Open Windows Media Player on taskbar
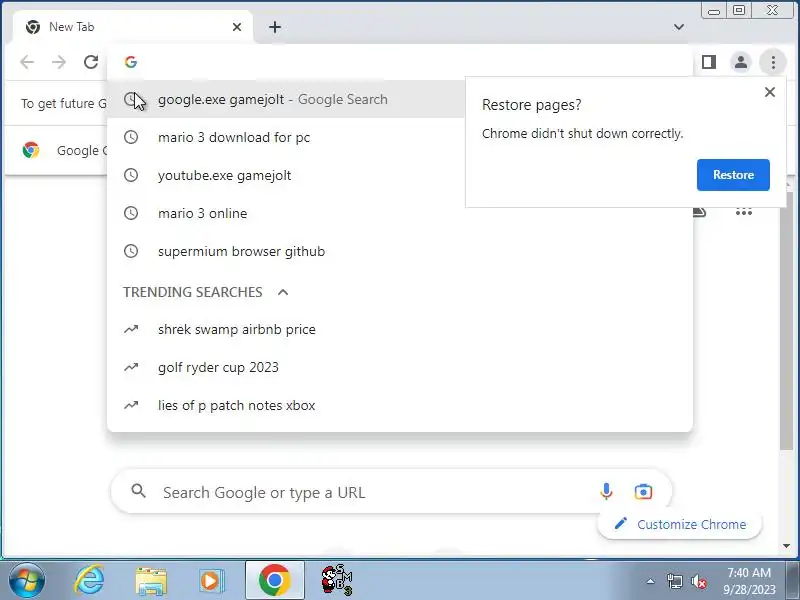 tap(211, 581)
